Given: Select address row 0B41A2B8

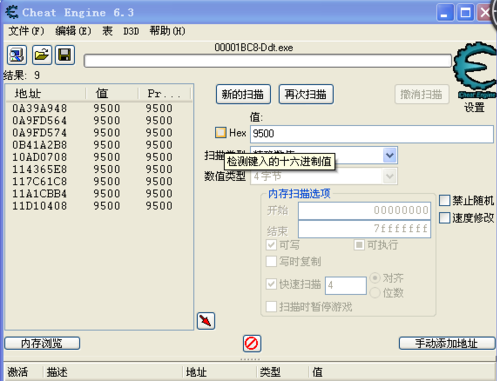Looking at the screenshot, I should coord(99,145).
